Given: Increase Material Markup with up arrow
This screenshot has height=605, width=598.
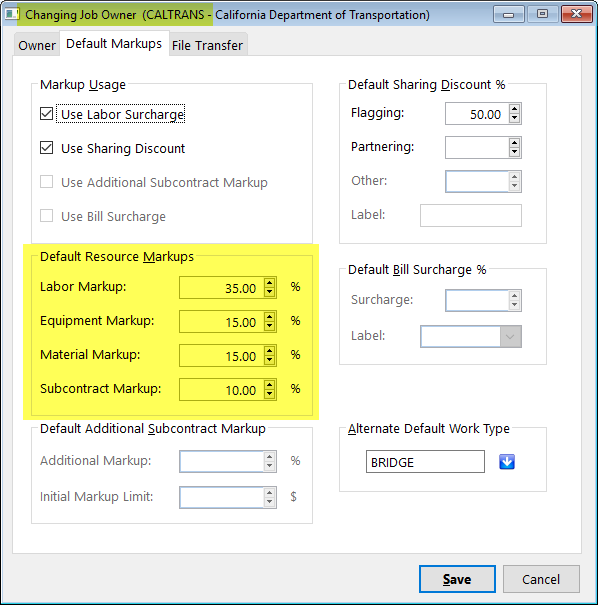Looking at the screenshot, I should point(270,351).
